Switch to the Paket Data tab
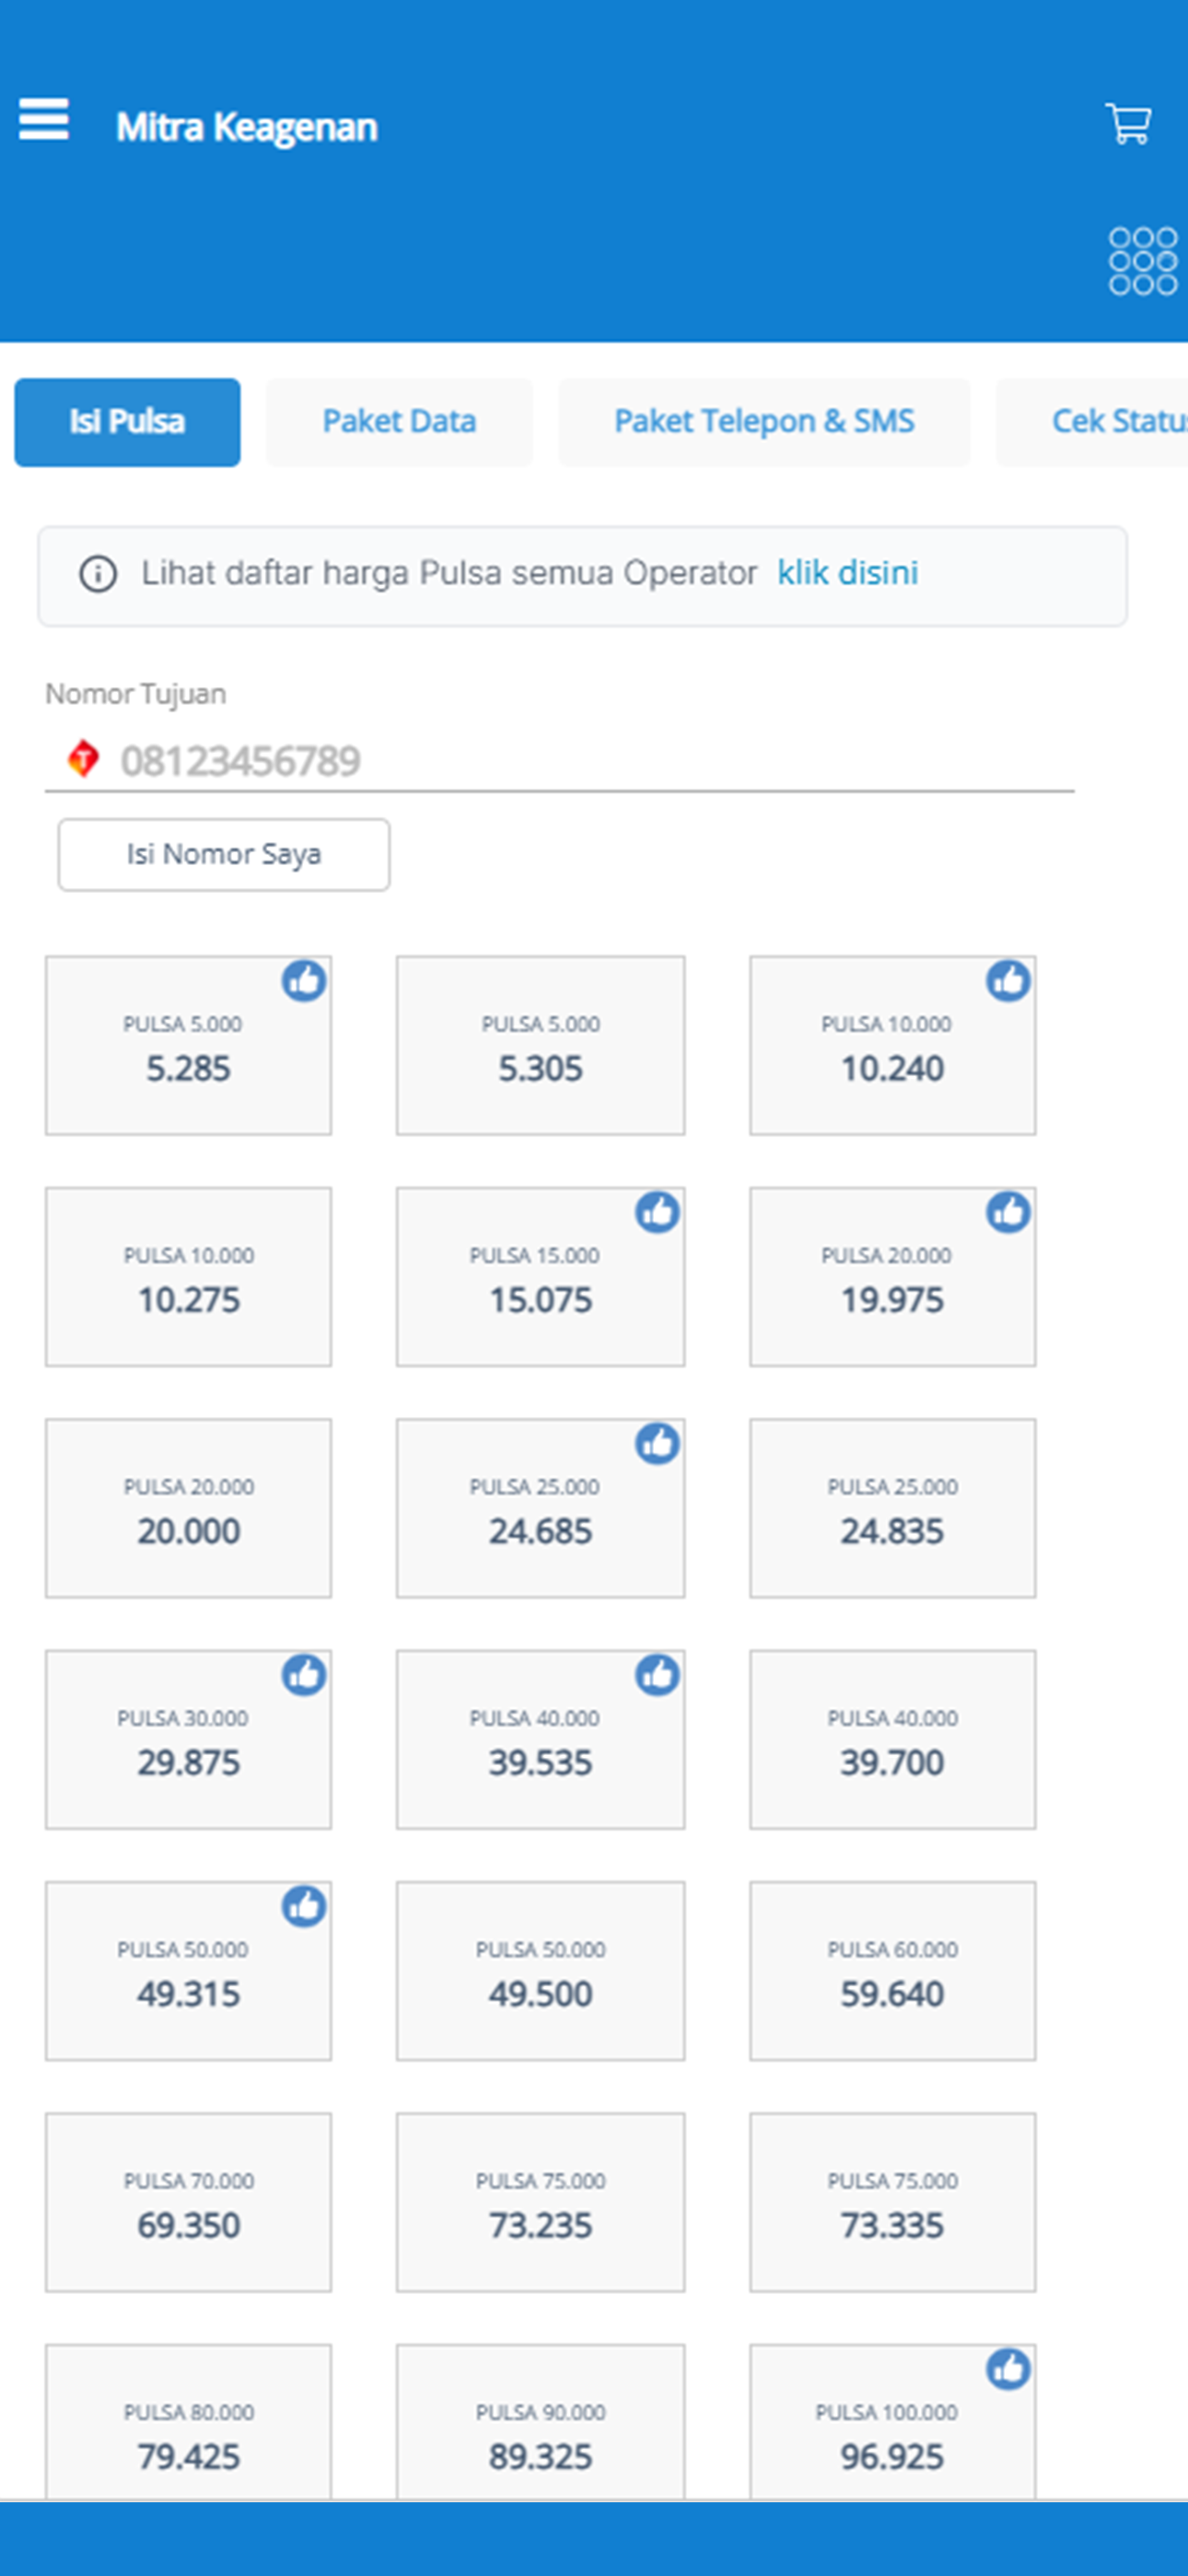The image size is (1188, 2576). pos(399,422)
